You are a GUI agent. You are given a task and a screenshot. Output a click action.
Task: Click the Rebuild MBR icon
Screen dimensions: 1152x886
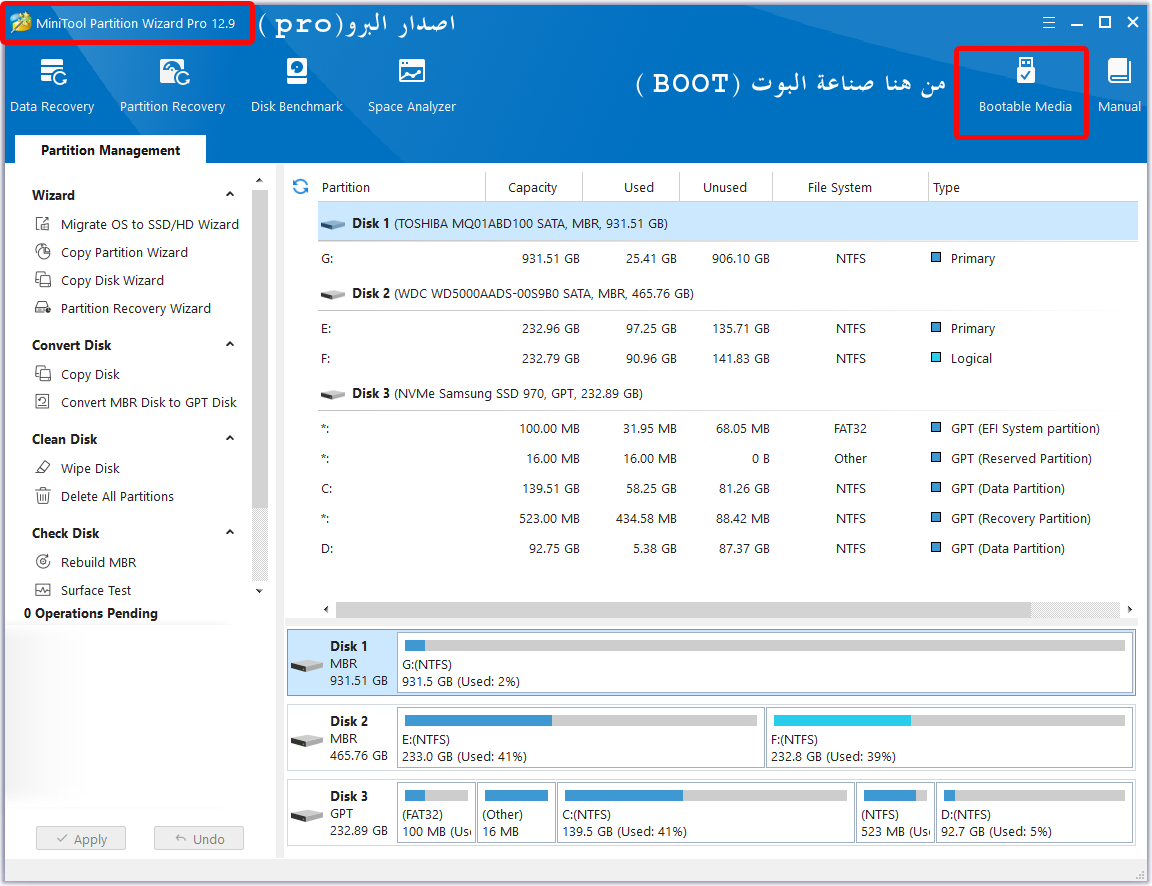pyautogui.click(x=43, y=562)
